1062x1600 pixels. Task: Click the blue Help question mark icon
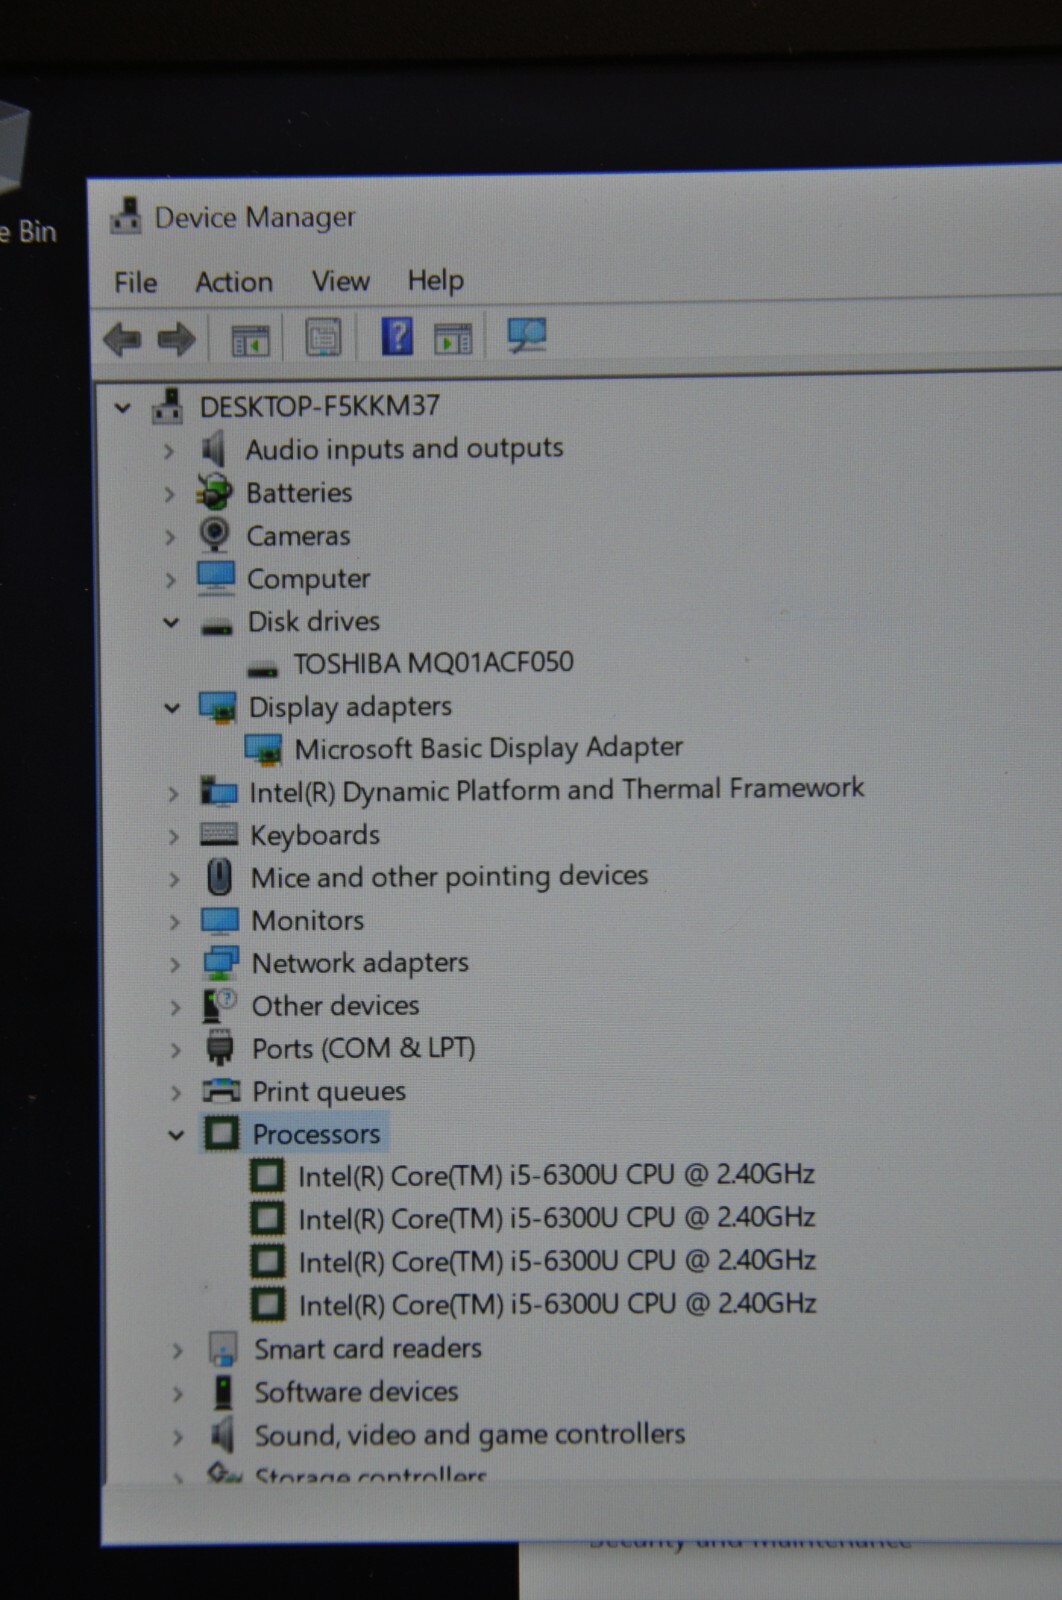point(397,336)
